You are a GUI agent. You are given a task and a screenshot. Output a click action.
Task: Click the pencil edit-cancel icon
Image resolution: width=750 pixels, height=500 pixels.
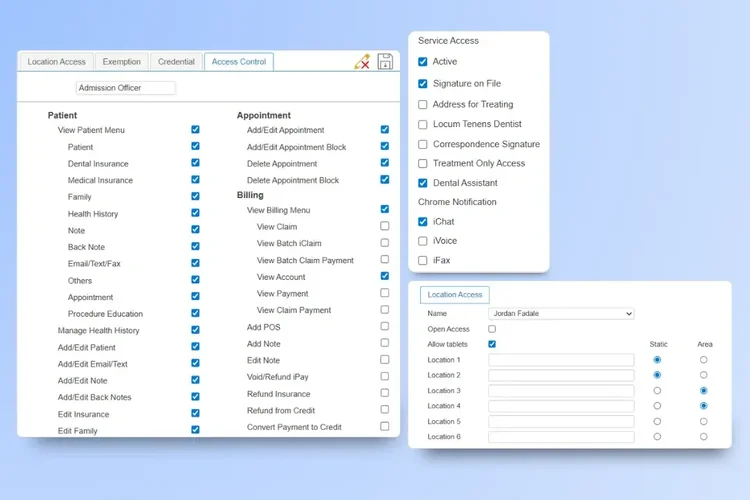point(362,62)
